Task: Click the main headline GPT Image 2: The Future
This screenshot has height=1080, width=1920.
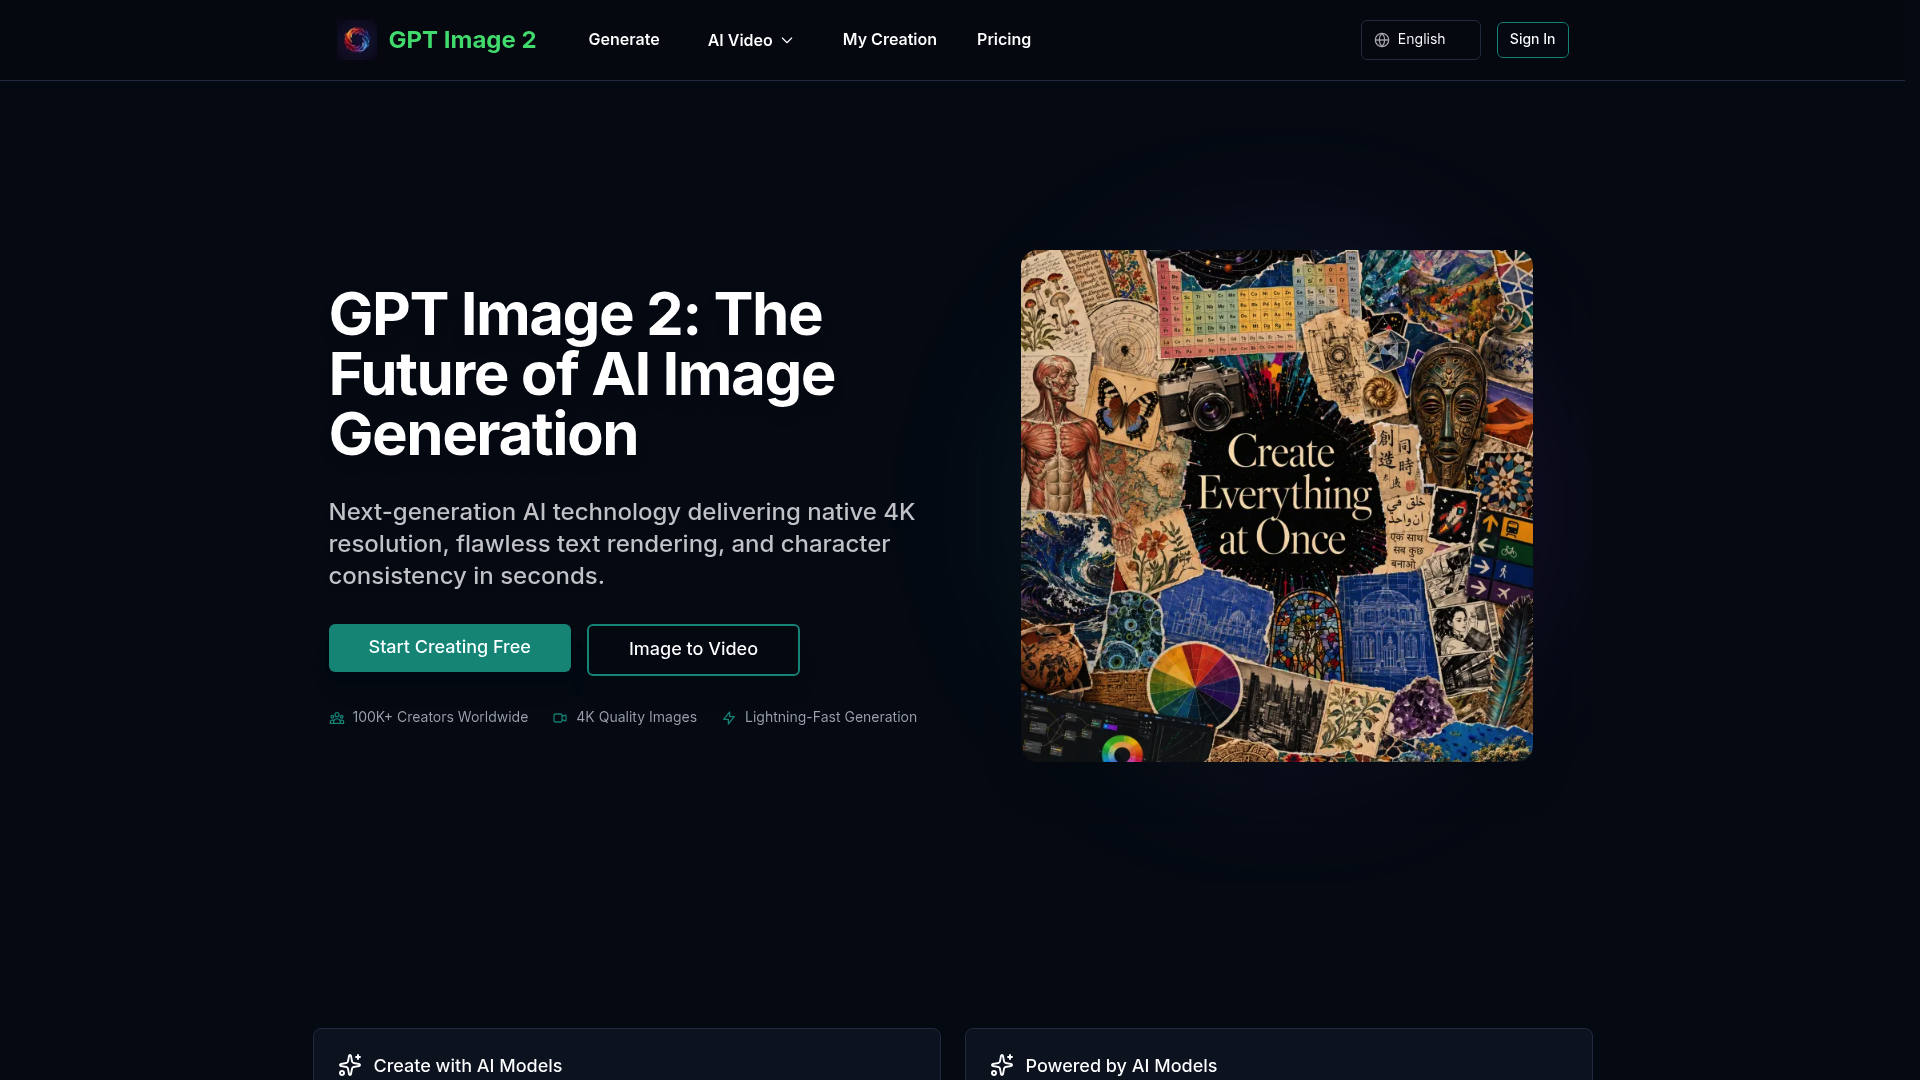Action: coord(582,374)
